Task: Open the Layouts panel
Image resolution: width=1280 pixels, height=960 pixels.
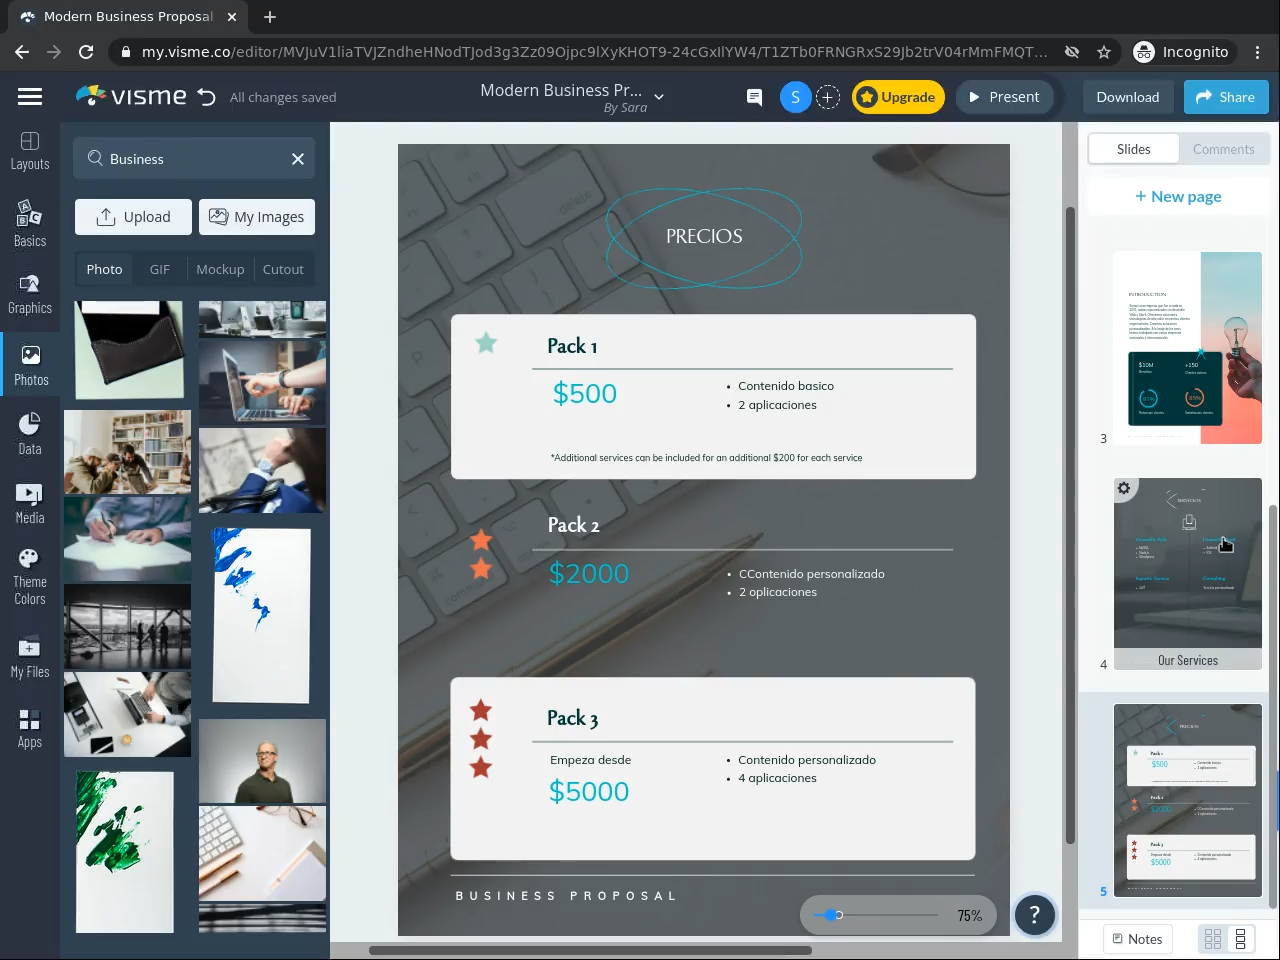Action: point(30,151)
